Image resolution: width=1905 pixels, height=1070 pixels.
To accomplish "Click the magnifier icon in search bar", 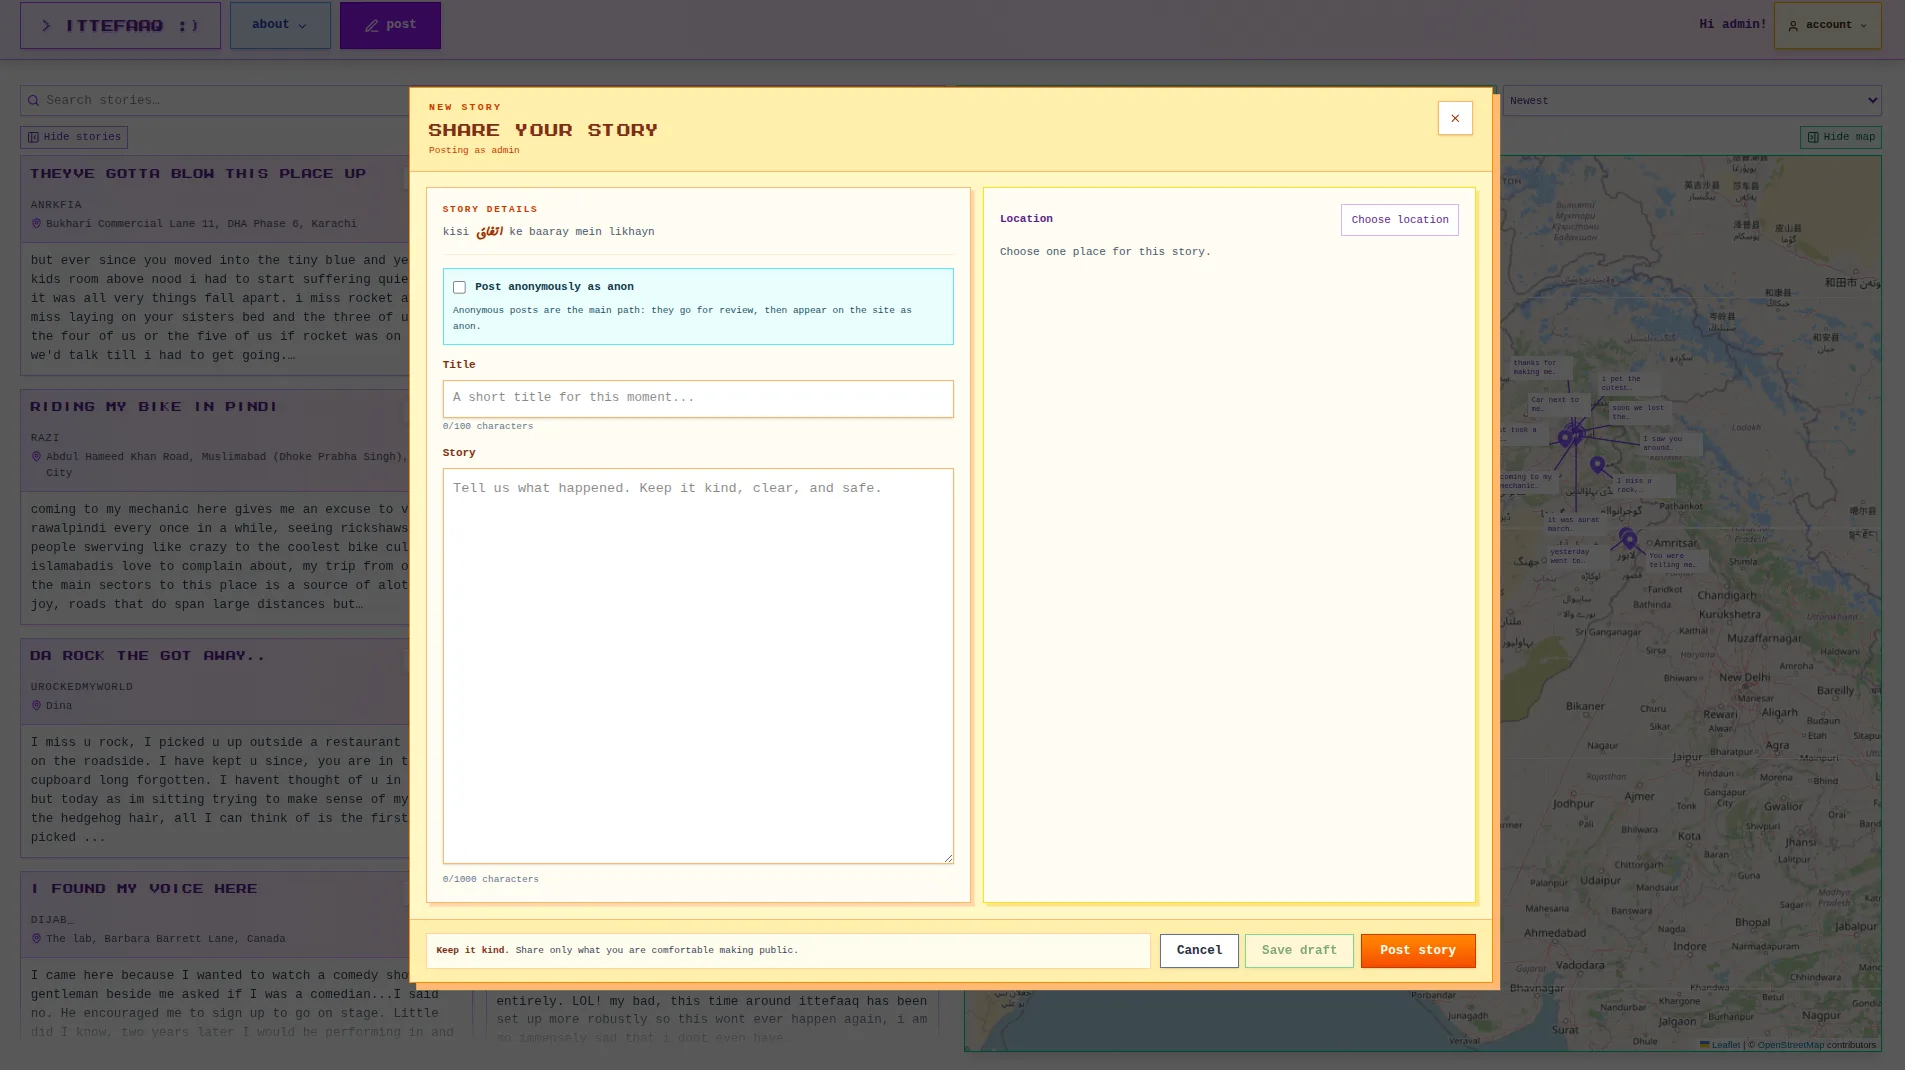I will point(33,100).
